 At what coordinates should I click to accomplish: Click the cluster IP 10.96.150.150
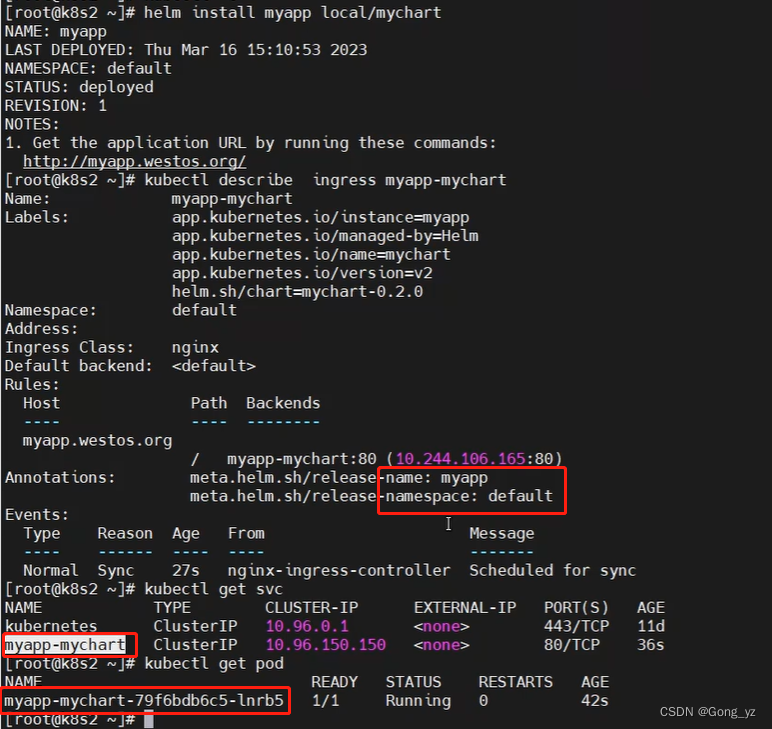pyautogui.click(x=325, y=645)
